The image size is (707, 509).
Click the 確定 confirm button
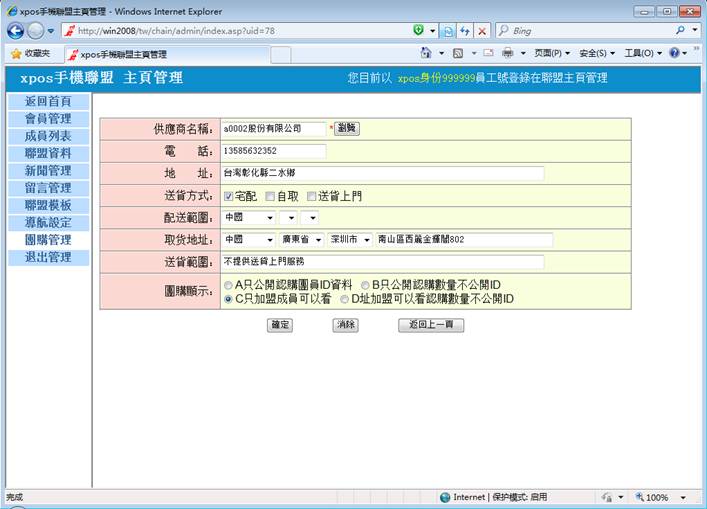click(x=281, y=325)
